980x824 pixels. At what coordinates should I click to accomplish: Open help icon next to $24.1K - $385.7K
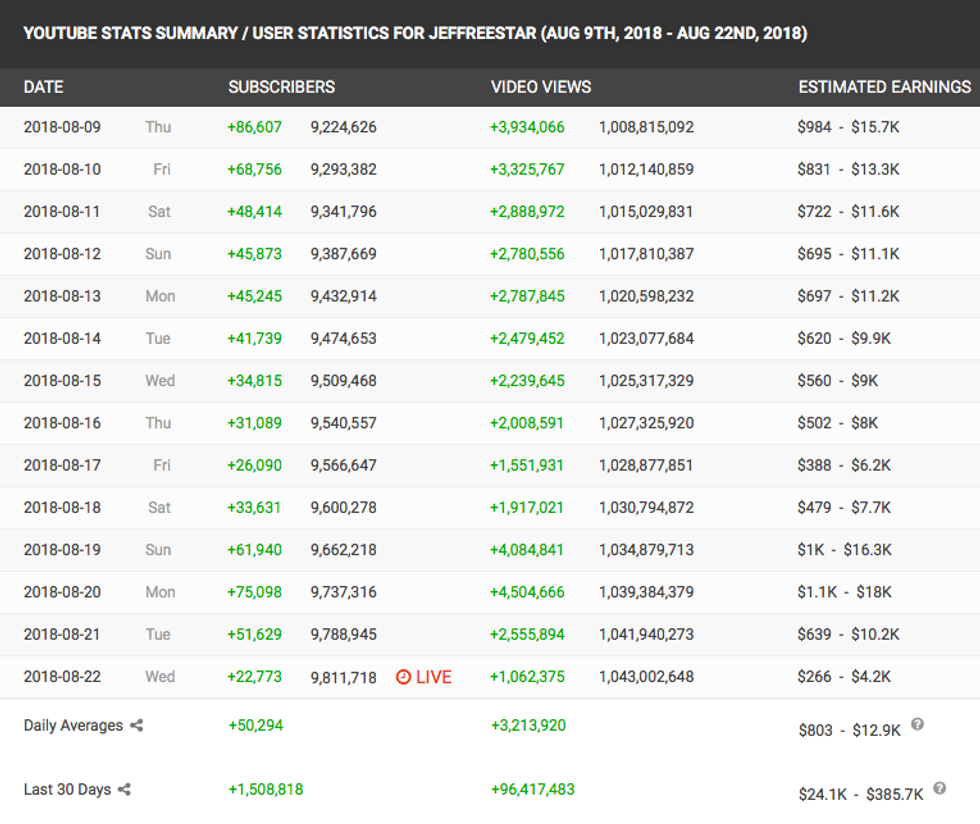[x=939, y=789]
